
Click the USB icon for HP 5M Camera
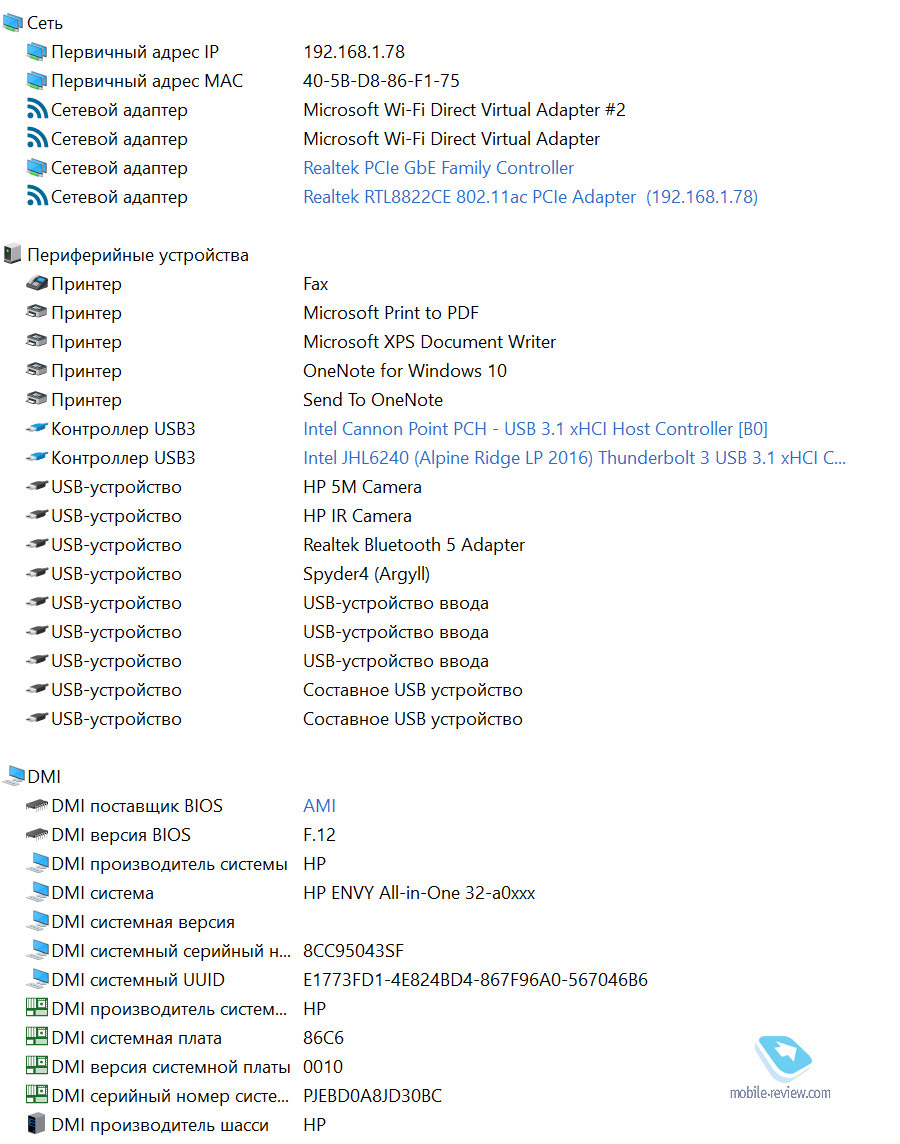tap(36, 487)
